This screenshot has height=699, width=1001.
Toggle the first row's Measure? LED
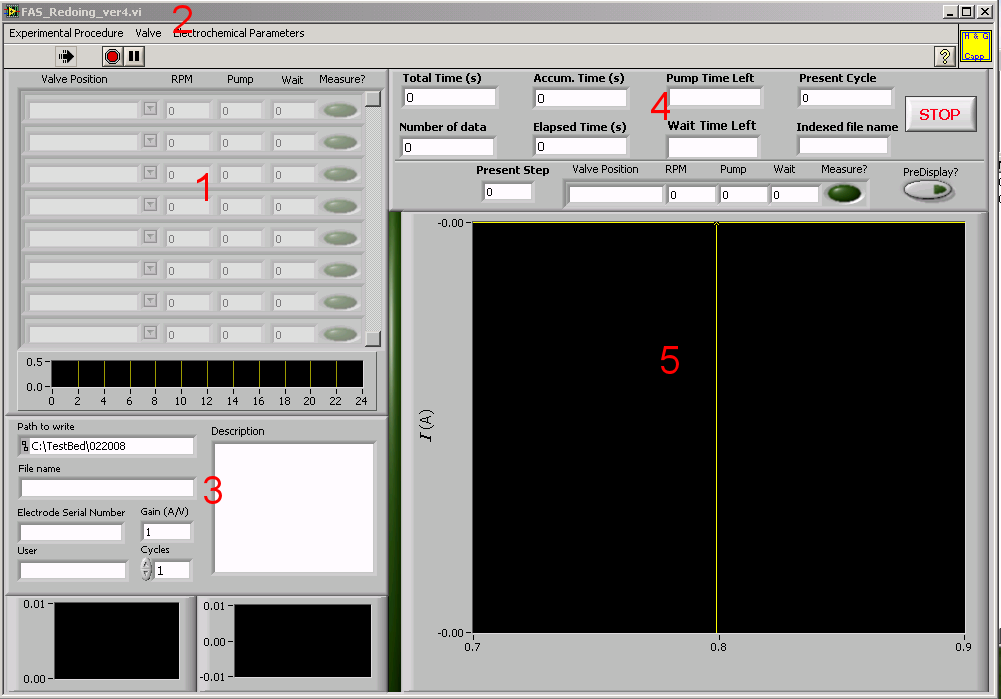pos(341,110)
